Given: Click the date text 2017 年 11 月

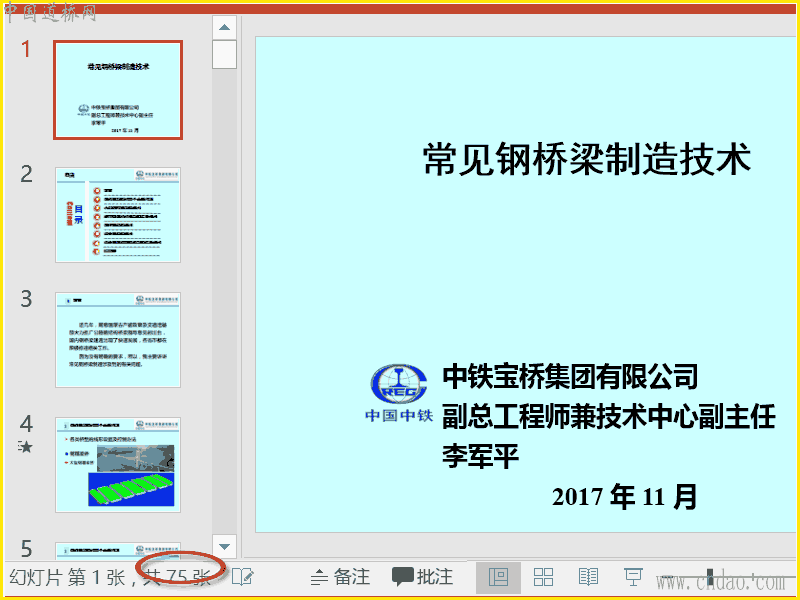Looking at the screenshot, I should 624,496.
